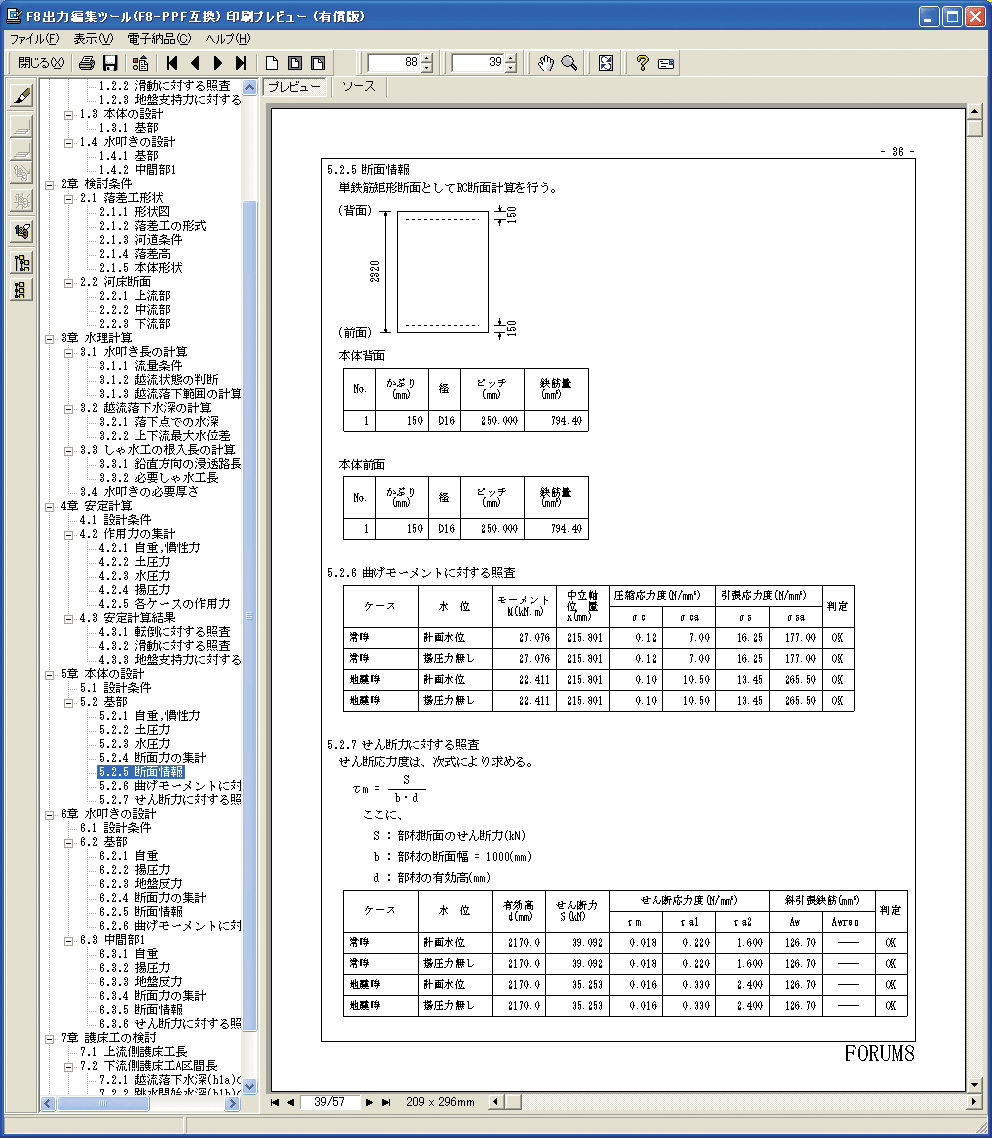The image size is (992, 1138).
Task: Click the fit-to-window icon
Action: point(606,63)
